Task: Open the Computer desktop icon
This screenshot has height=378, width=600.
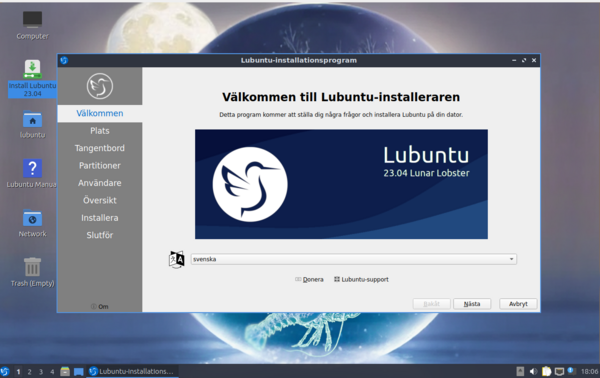Action: pos(32,25)
